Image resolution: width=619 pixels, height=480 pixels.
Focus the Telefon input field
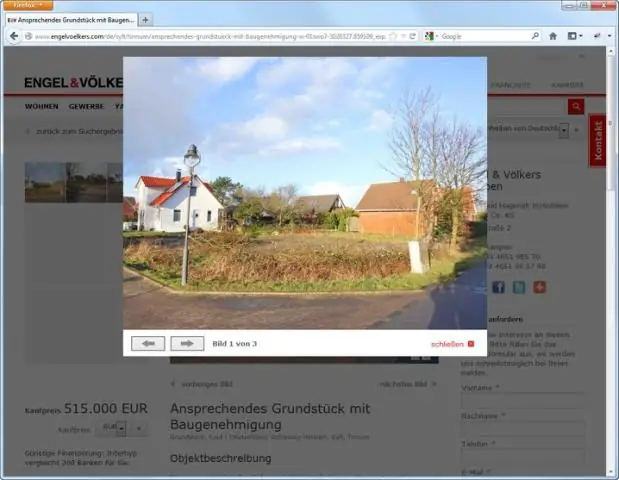[523, 457]
